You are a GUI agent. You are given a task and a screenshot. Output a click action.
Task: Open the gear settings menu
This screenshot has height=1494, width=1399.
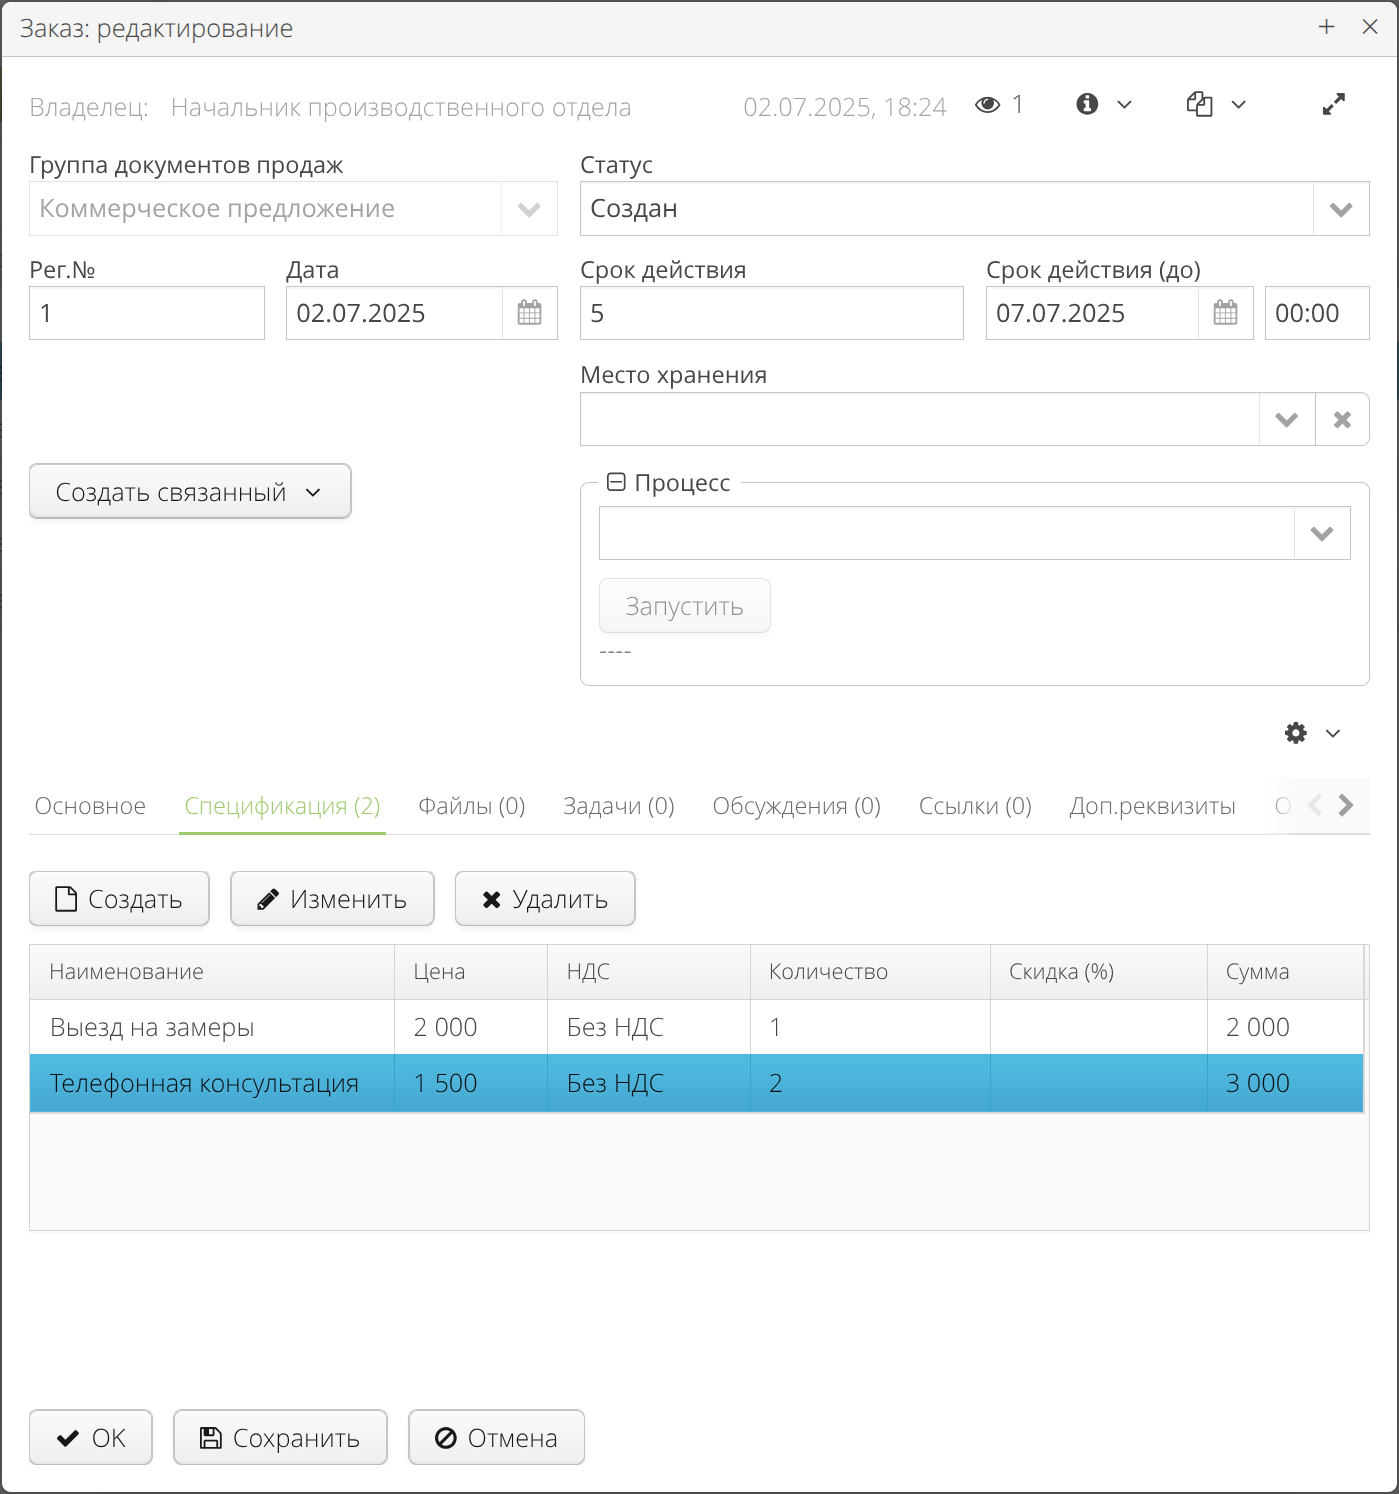[x=1310, y=733]
